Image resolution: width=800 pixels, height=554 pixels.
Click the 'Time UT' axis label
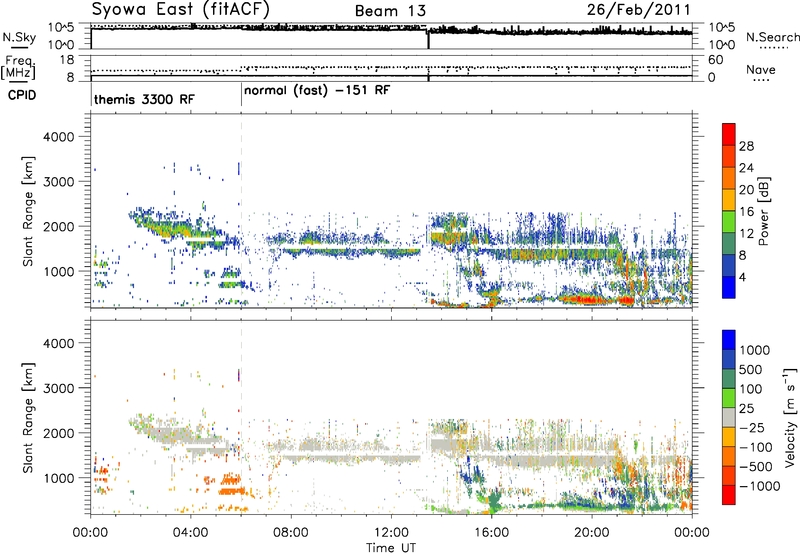click(x=391, y=548)
